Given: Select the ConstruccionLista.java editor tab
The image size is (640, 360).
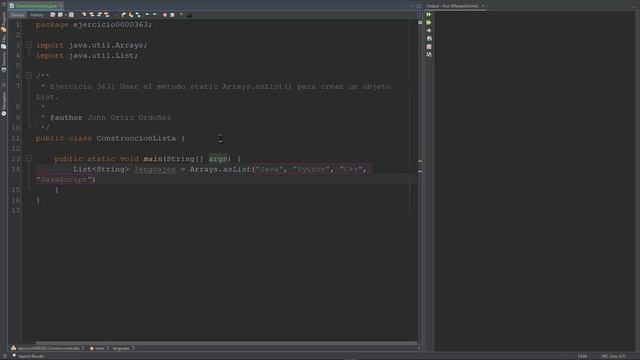Looking at the screenshot, I should coord(36,6).
